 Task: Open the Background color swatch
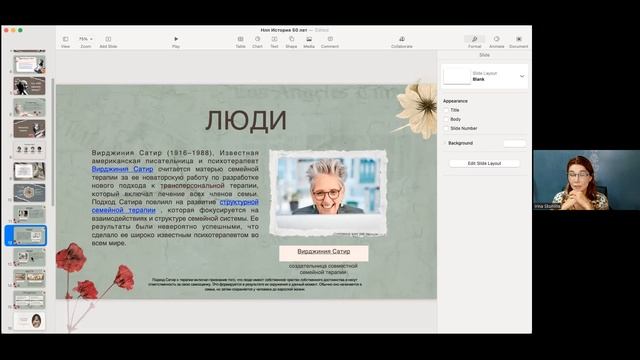point(514,143)
